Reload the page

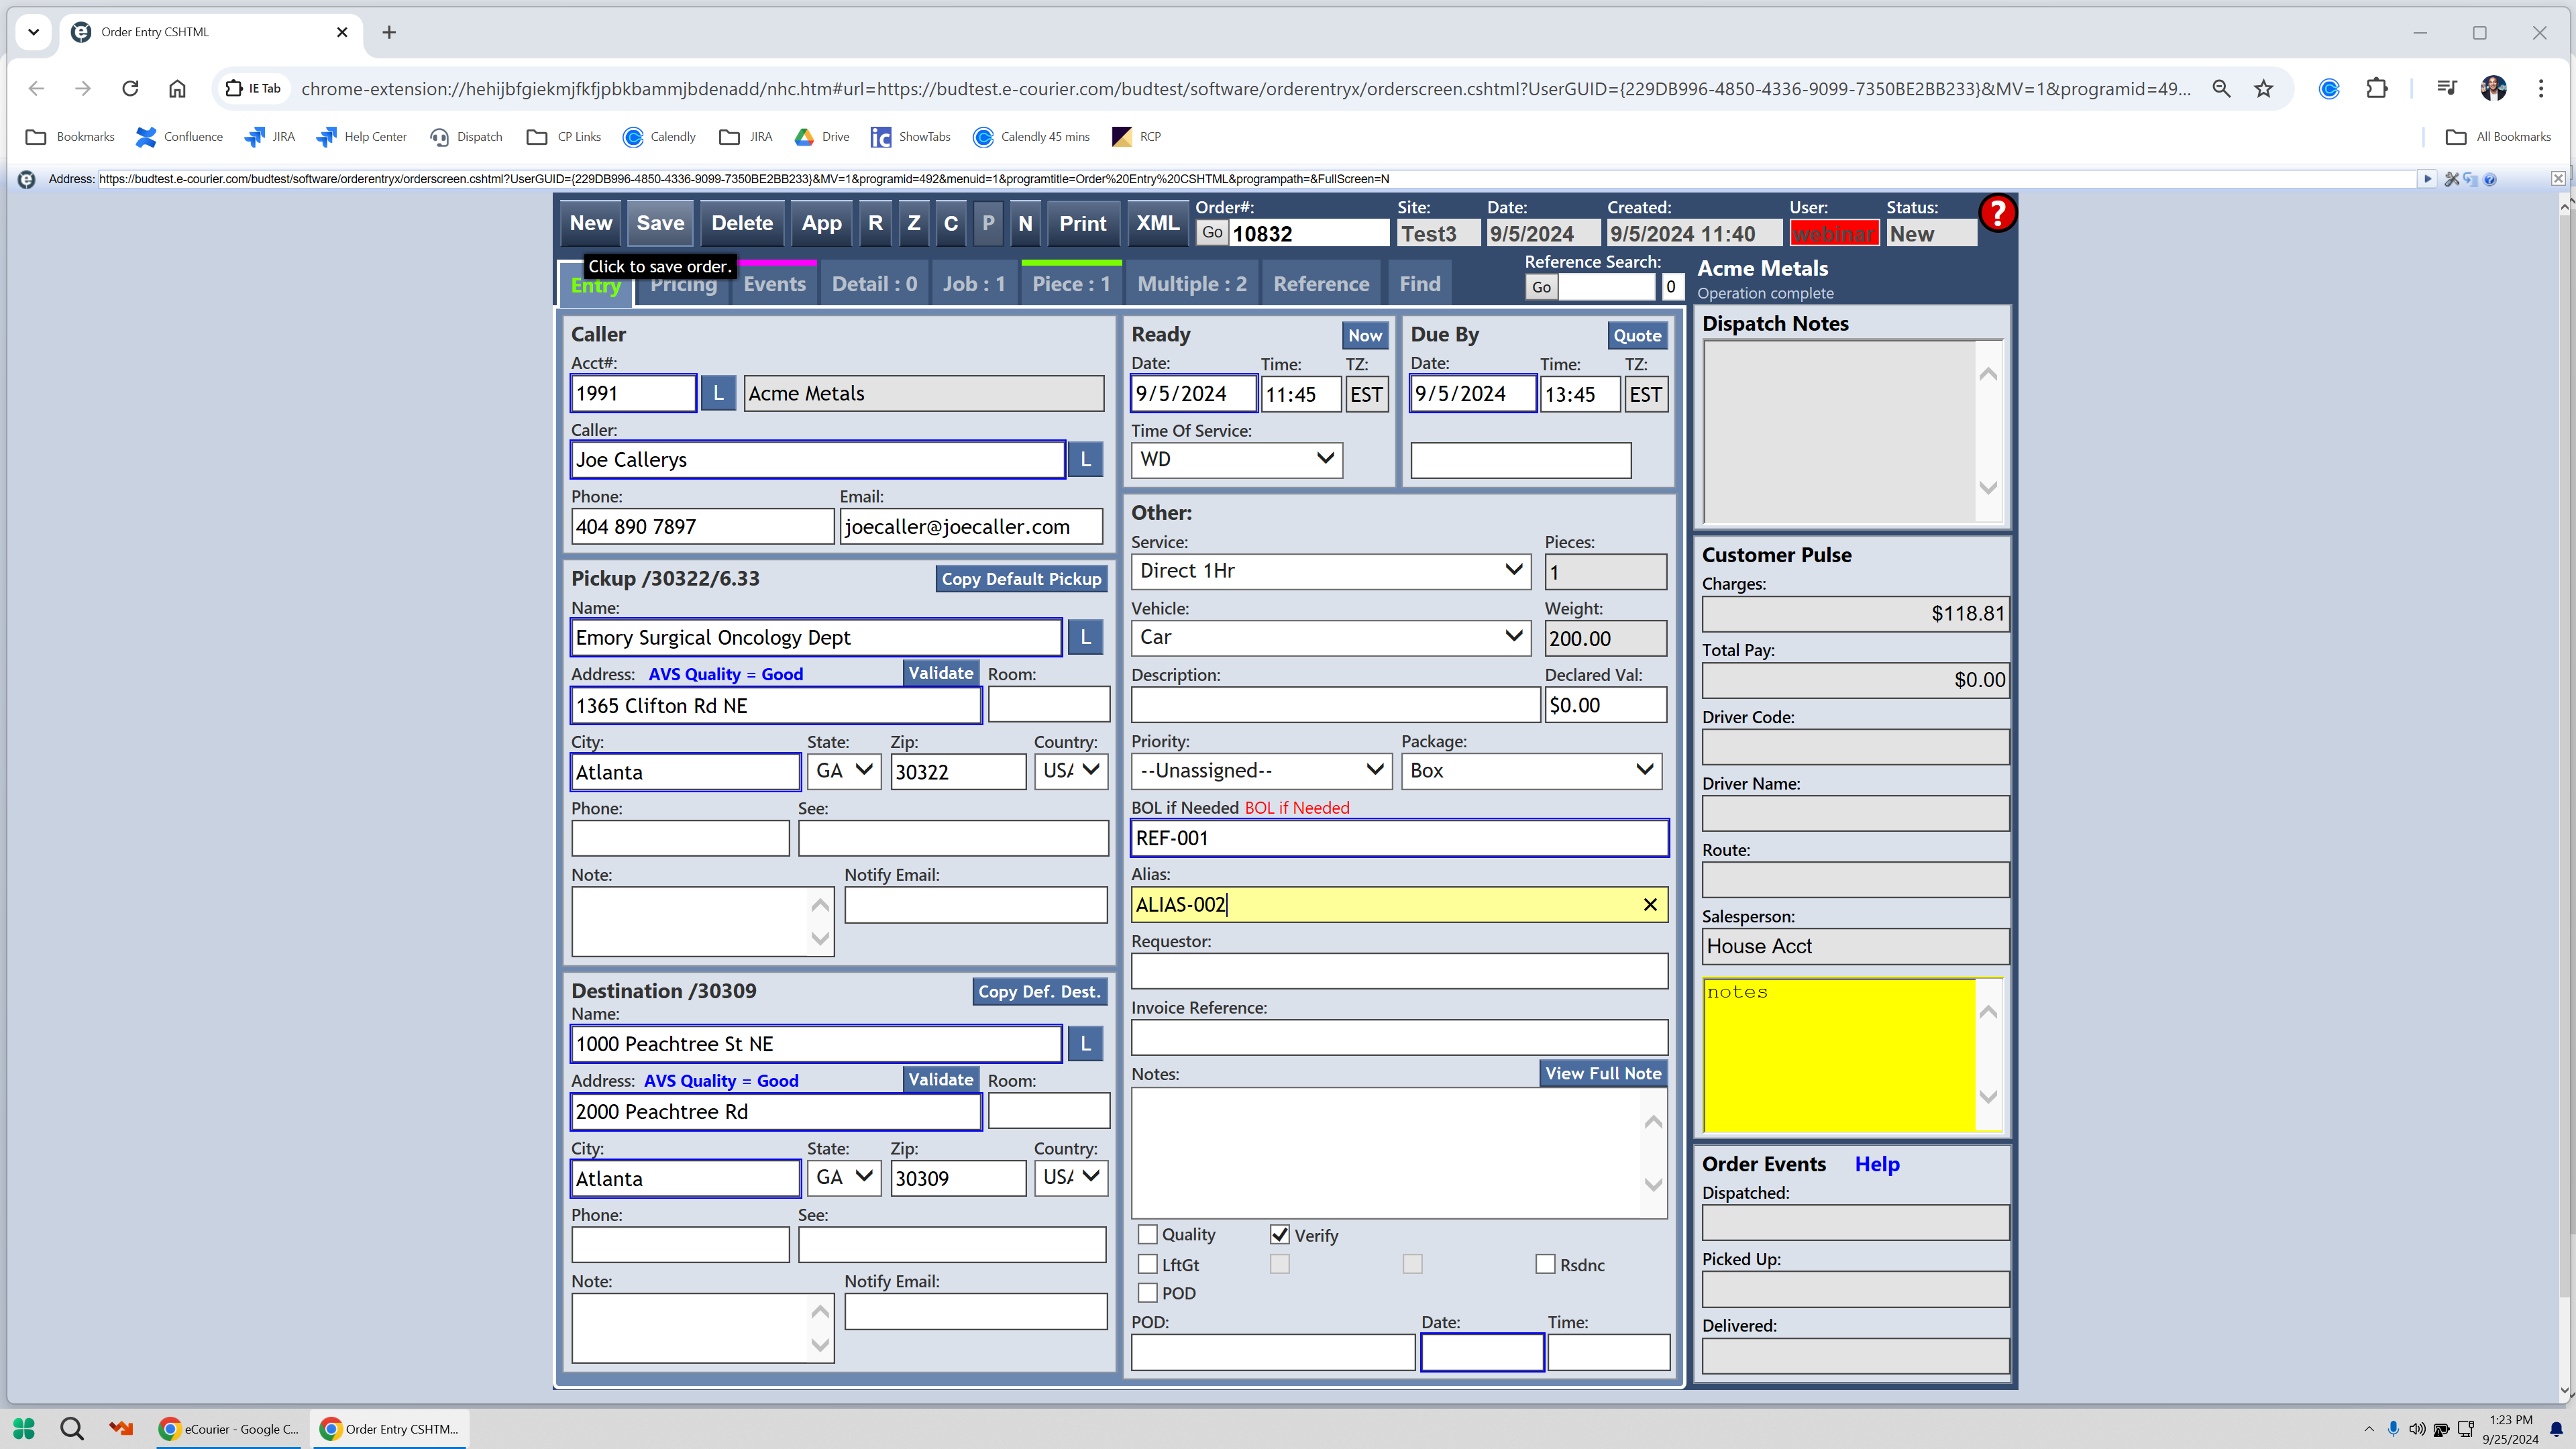click(x=130, y=88)
